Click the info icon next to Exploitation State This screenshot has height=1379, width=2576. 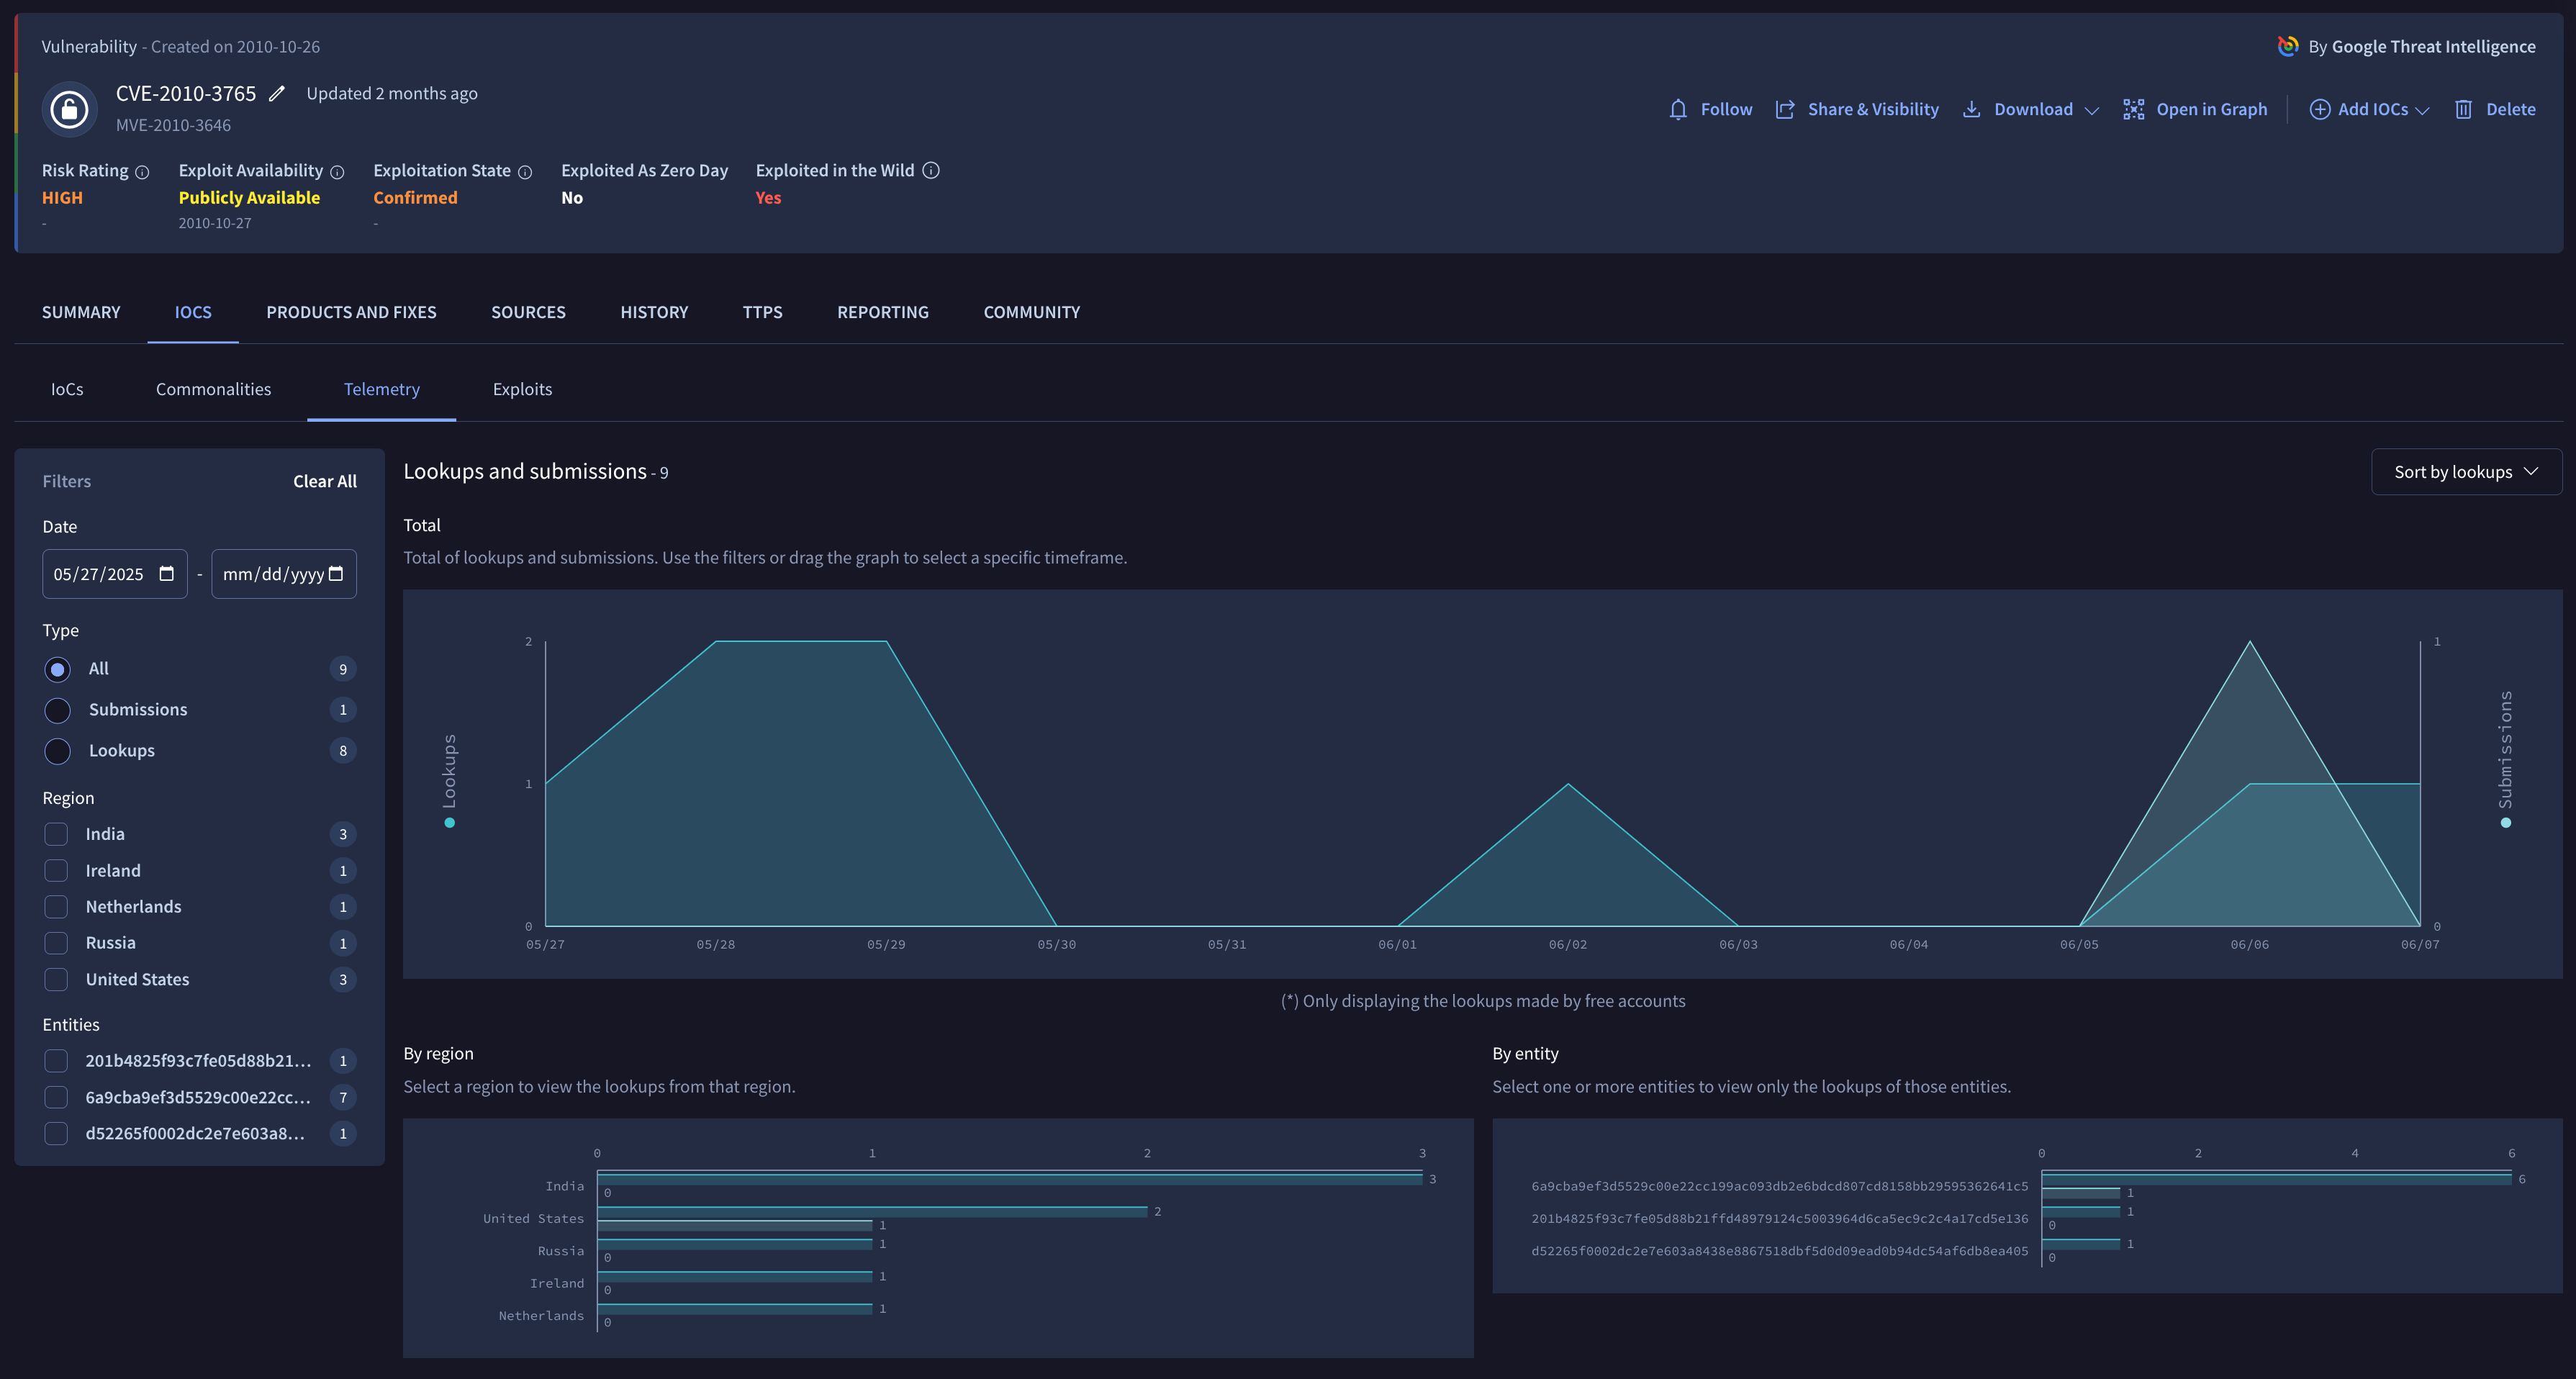point(525,172)
